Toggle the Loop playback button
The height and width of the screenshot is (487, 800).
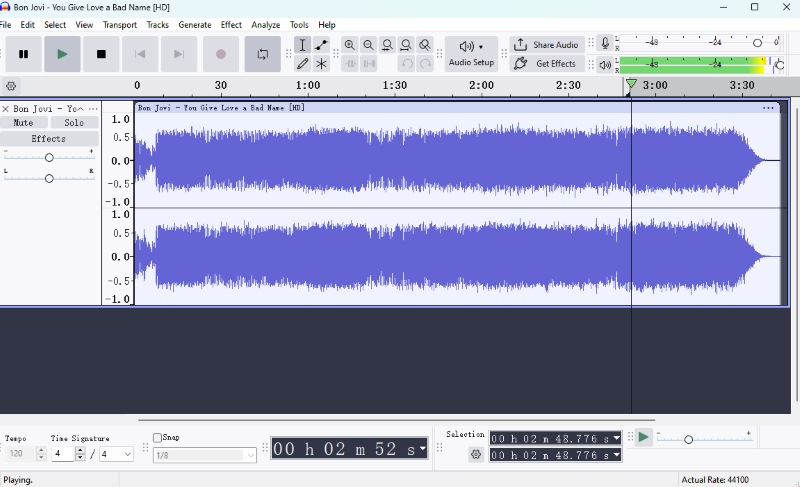pos(263,54)
